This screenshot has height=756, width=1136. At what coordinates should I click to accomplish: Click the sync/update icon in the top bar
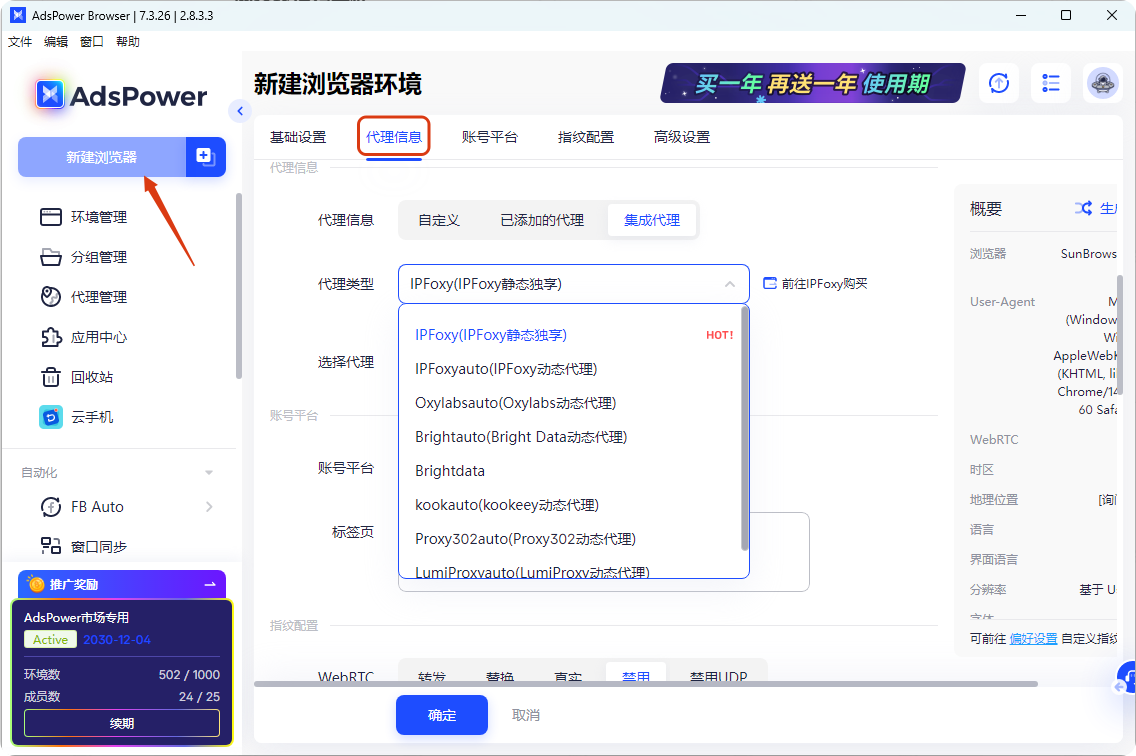[998, 83]
